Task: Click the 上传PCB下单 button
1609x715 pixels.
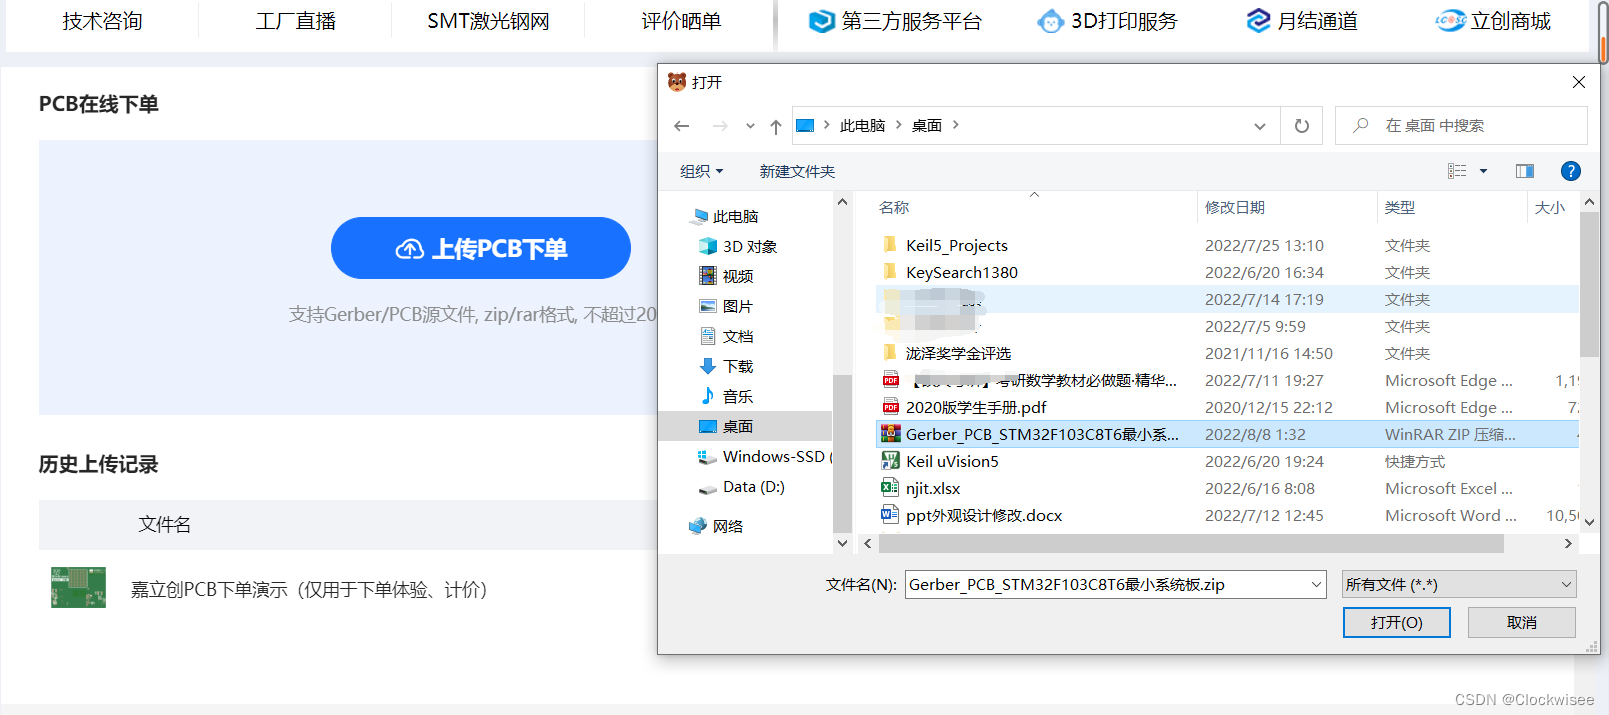Action: click(481, 248)
